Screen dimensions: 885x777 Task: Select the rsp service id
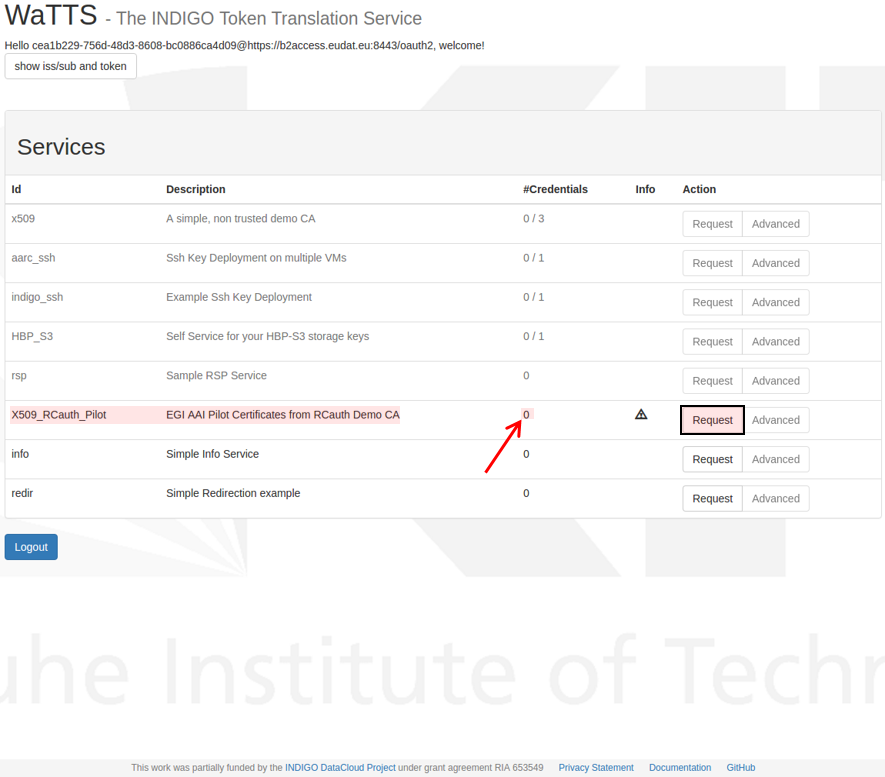tap(19, 376)
